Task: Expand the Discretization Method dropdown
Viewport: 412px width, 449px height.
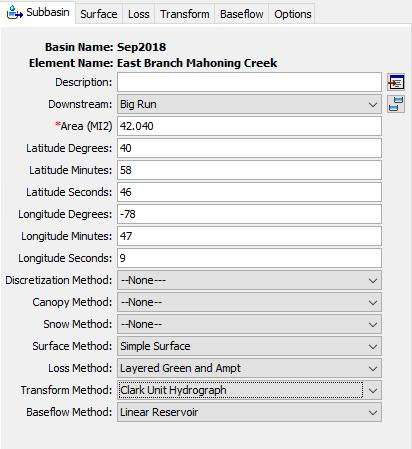Action: tap(249, 280)
